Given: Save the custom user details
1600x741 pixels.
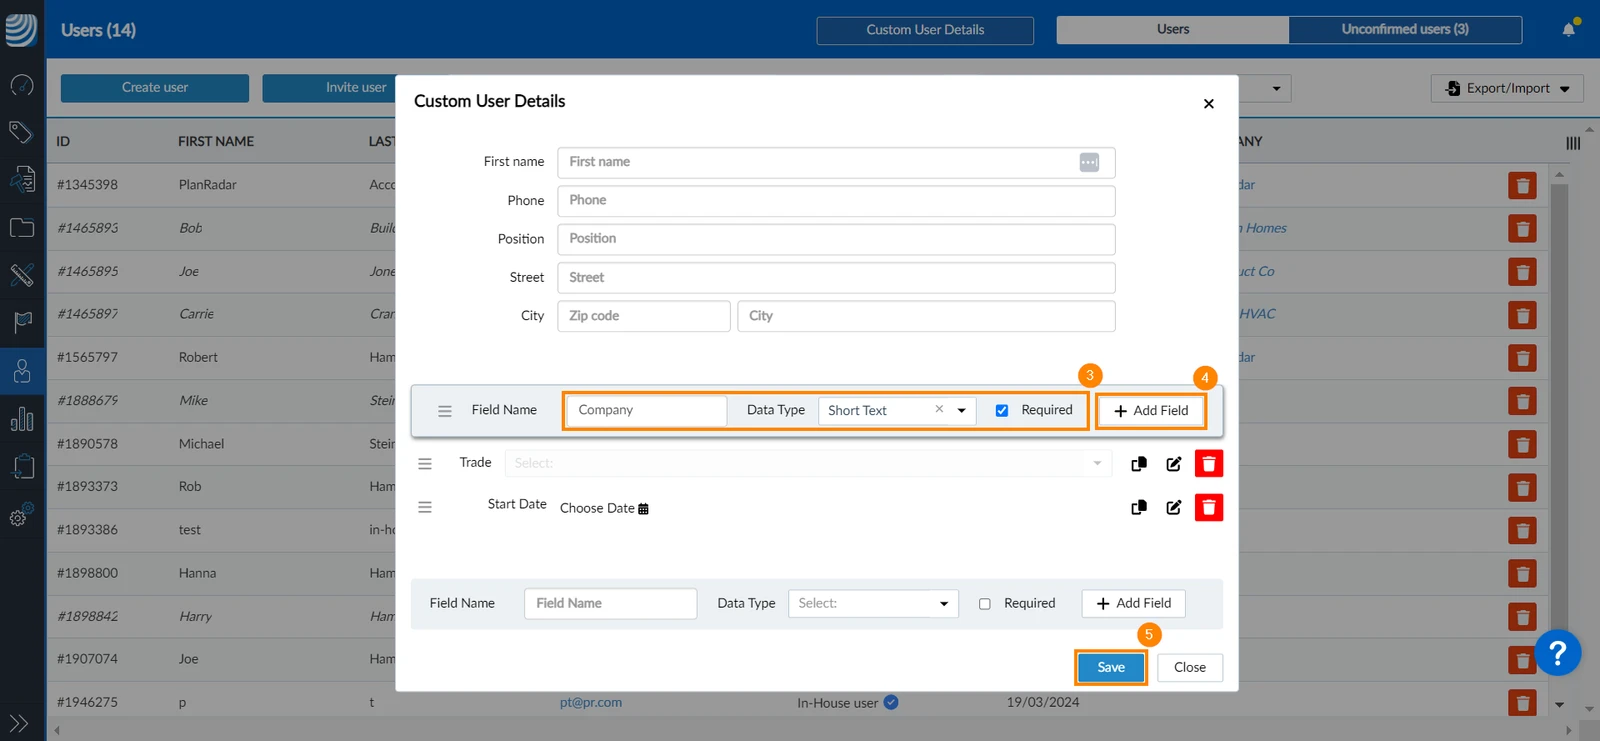Looking at the screenshot, I should (1111, 667).
